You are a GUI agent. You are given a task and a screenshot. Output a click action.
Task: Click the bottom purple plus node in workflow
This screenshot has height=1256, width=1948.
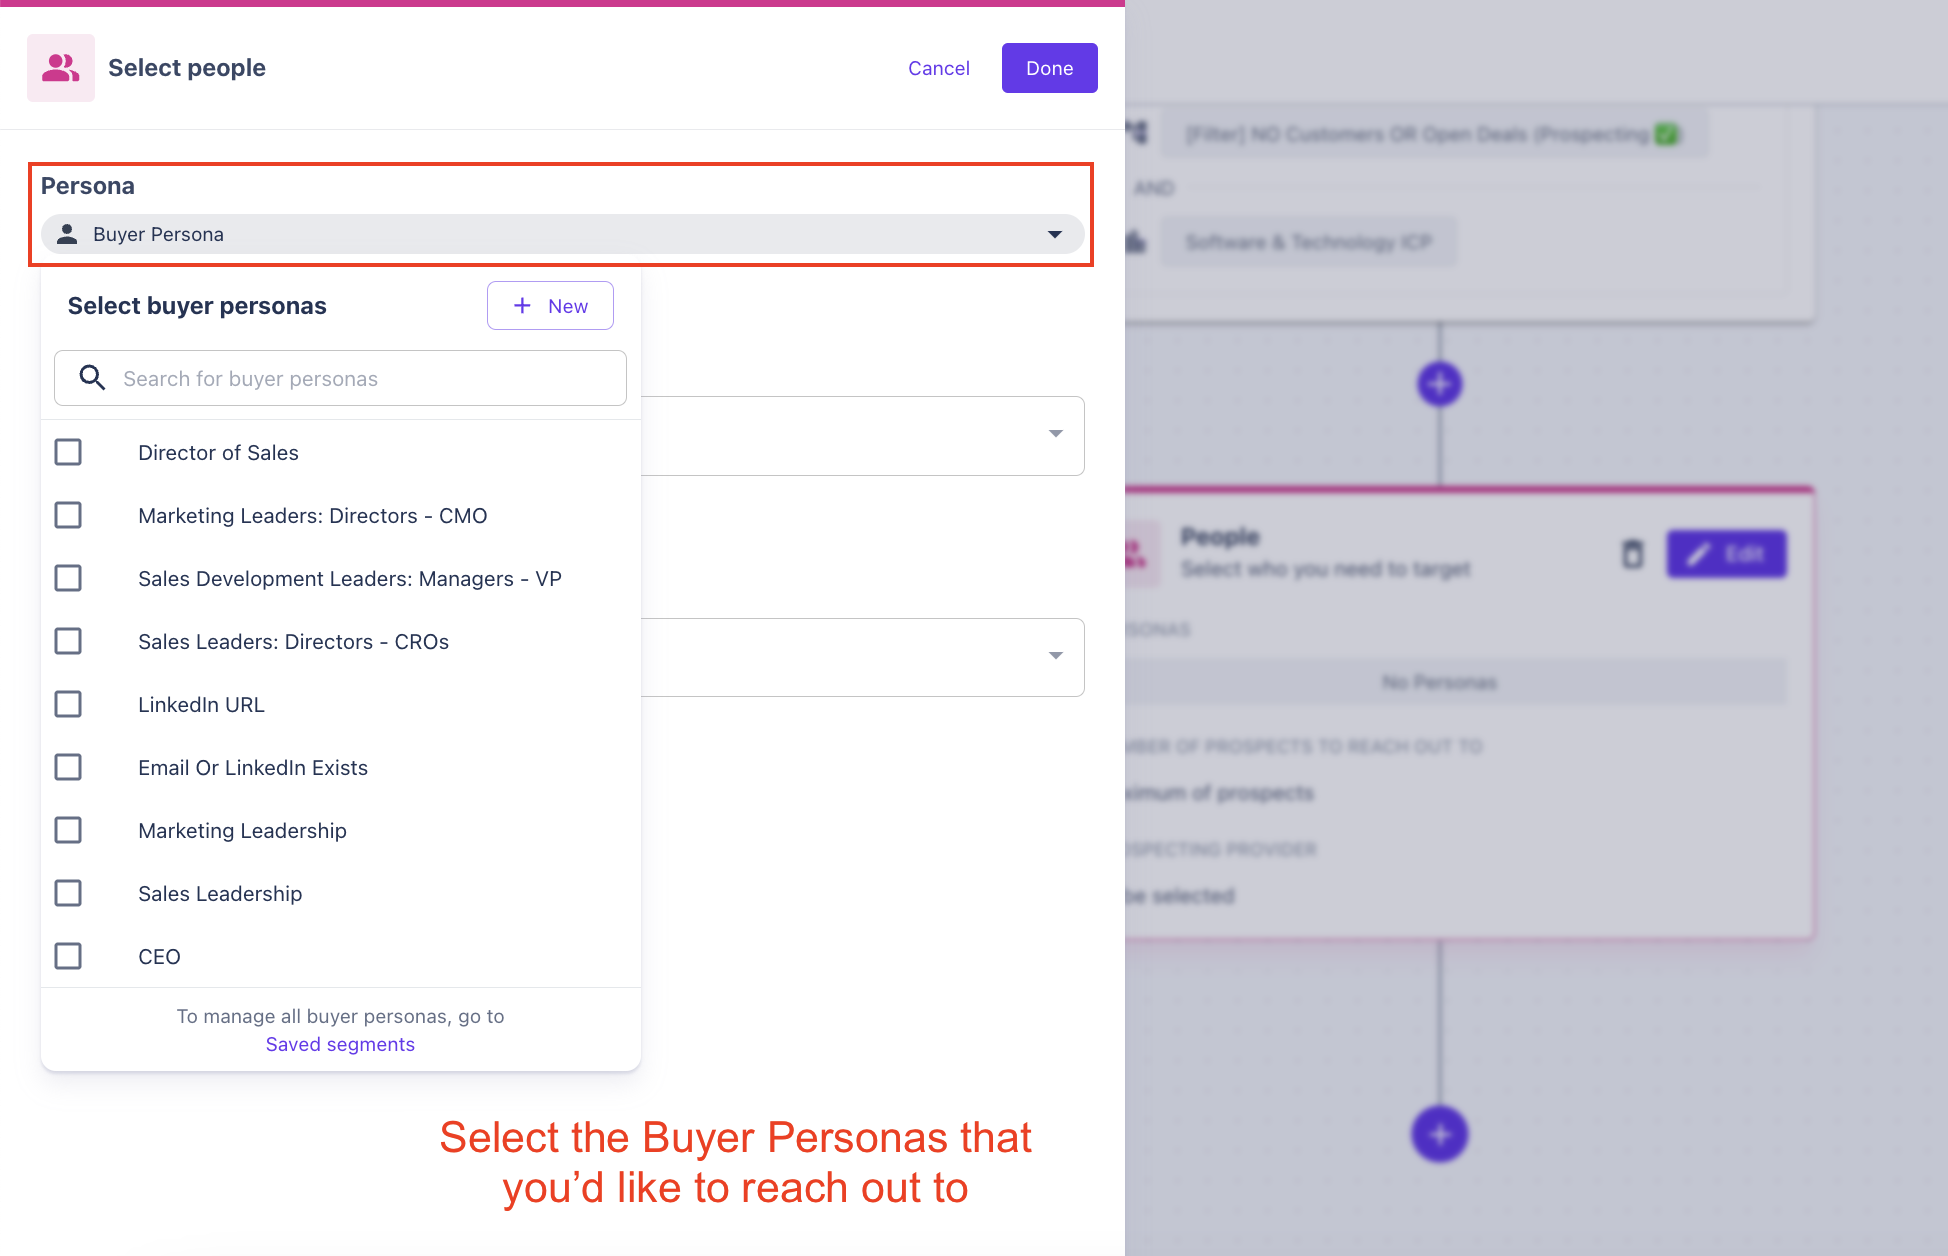point(1439,1134)
